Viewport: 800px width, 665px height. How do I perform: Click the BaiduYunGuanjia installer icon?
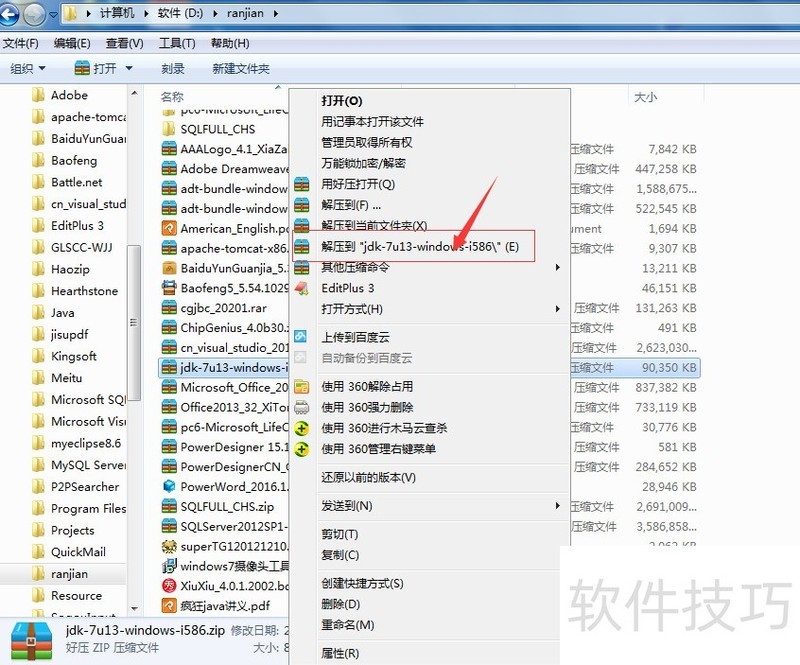pyautogui.click(x=169, y=268)
